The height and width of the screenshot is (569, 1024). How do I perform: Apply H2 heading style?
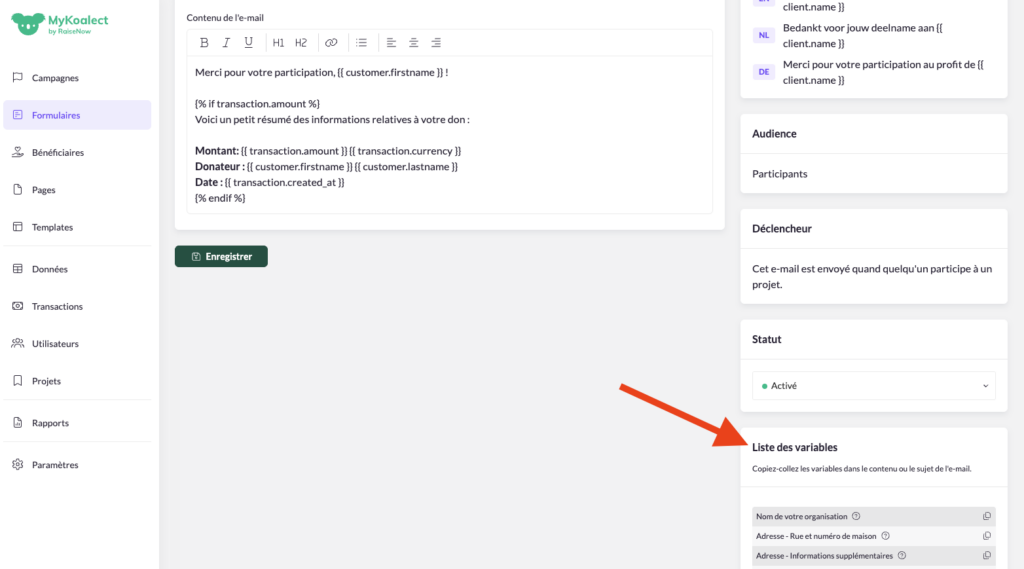pos(301,43)
